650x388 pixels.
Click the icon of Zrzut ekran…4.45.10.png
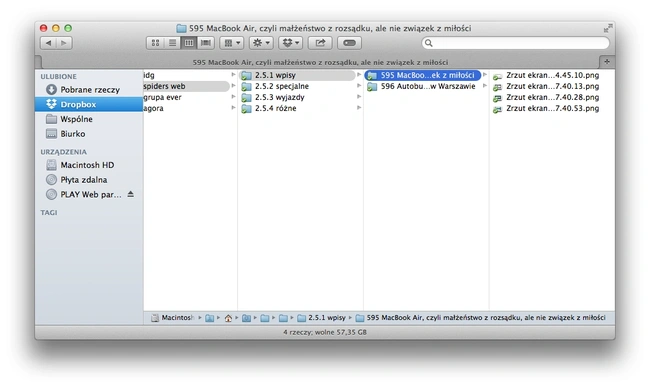coord(497,76)
